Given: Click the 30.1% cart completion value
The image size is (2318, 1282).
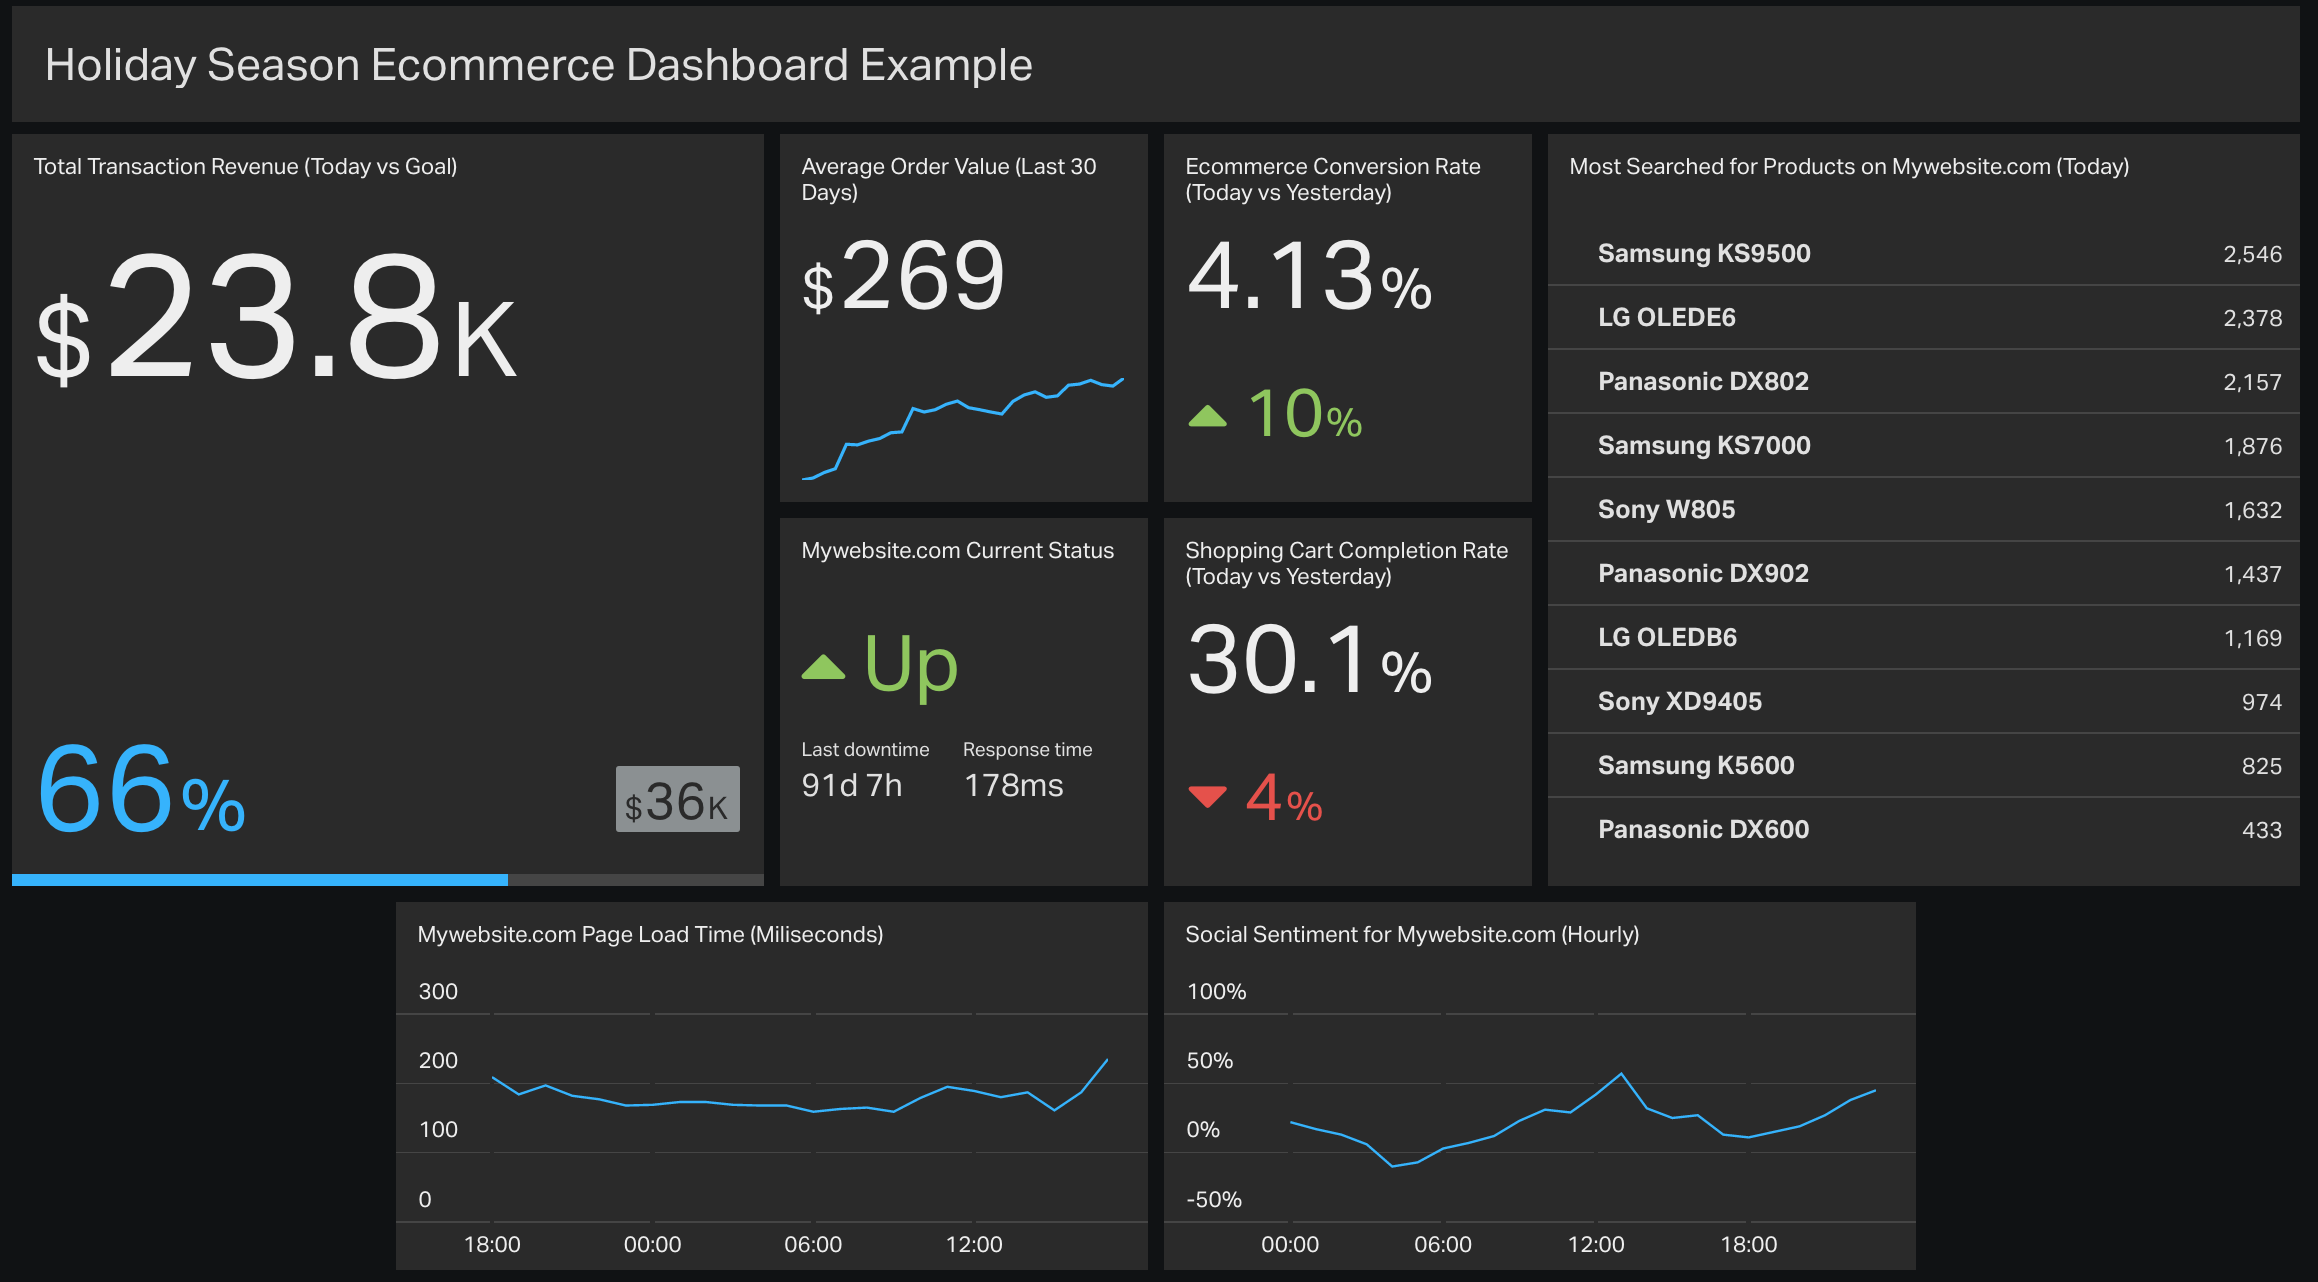Looking at the screenshot, I should (x=1310, y=661).
